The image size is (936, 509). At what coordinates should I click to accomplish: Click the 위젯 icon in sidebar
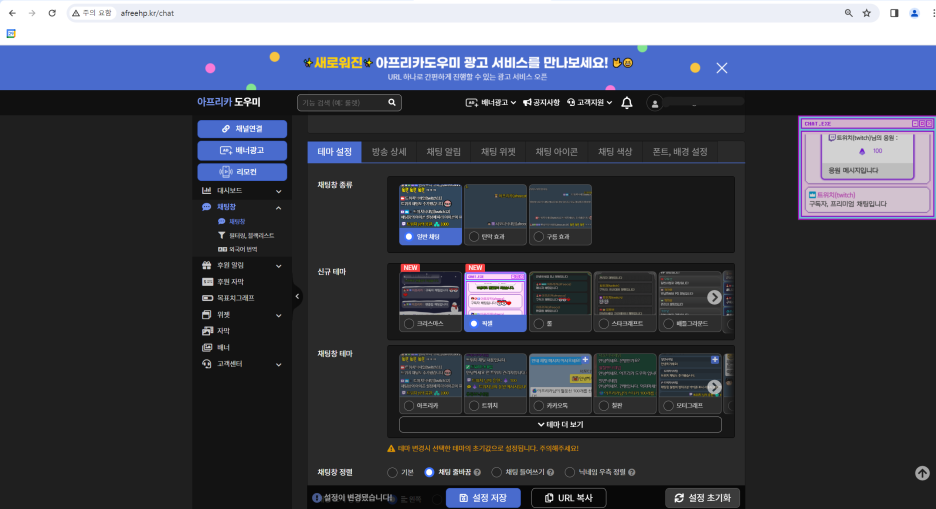207,314
